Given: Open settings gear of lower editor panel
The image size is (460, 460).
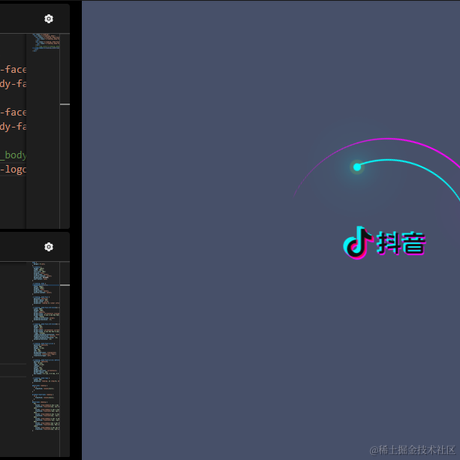Looking at the screenshot, I should (x=49, y=247).
